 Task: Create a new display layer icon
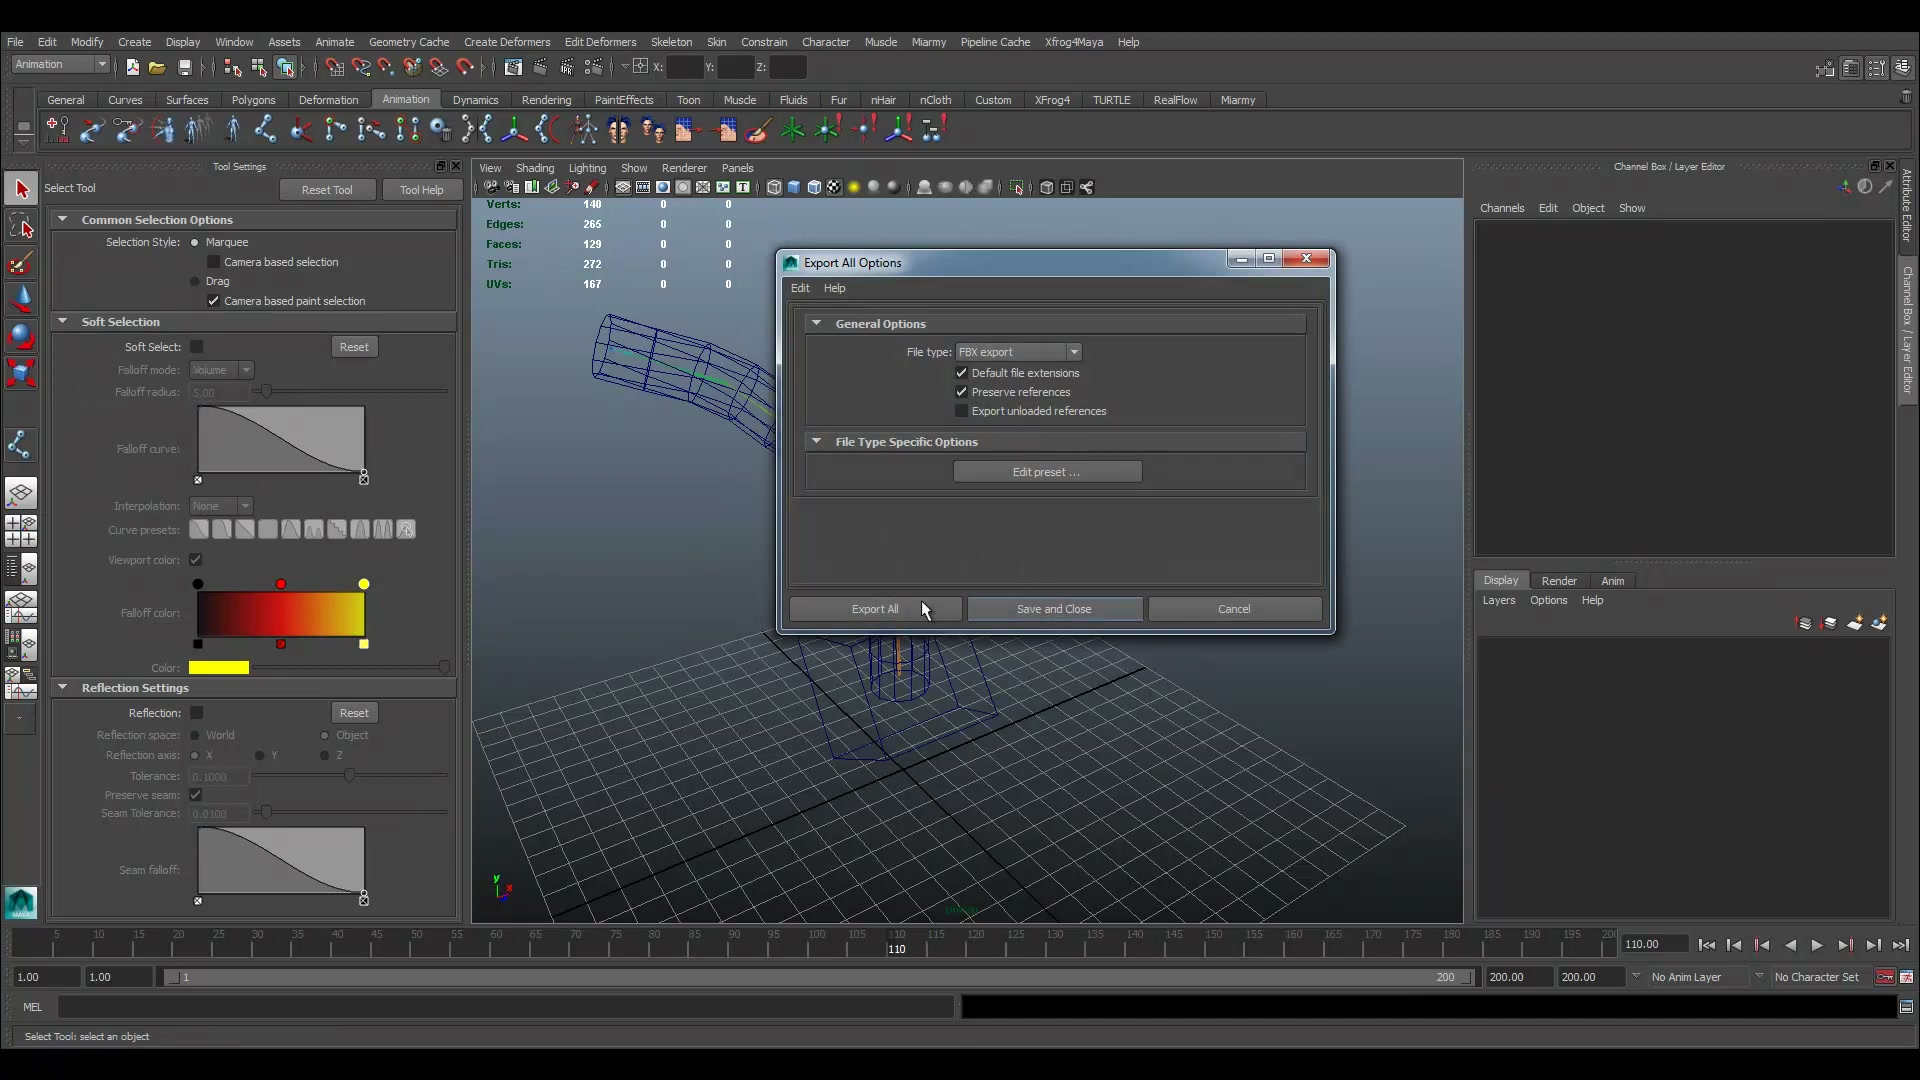pyautogui.click(x=1854, y=623)
